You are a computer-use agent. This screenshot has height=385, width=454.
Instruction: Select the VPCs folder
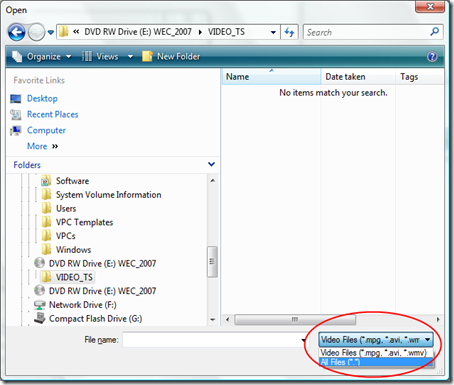pyautogui.click(x=66, y=236)
